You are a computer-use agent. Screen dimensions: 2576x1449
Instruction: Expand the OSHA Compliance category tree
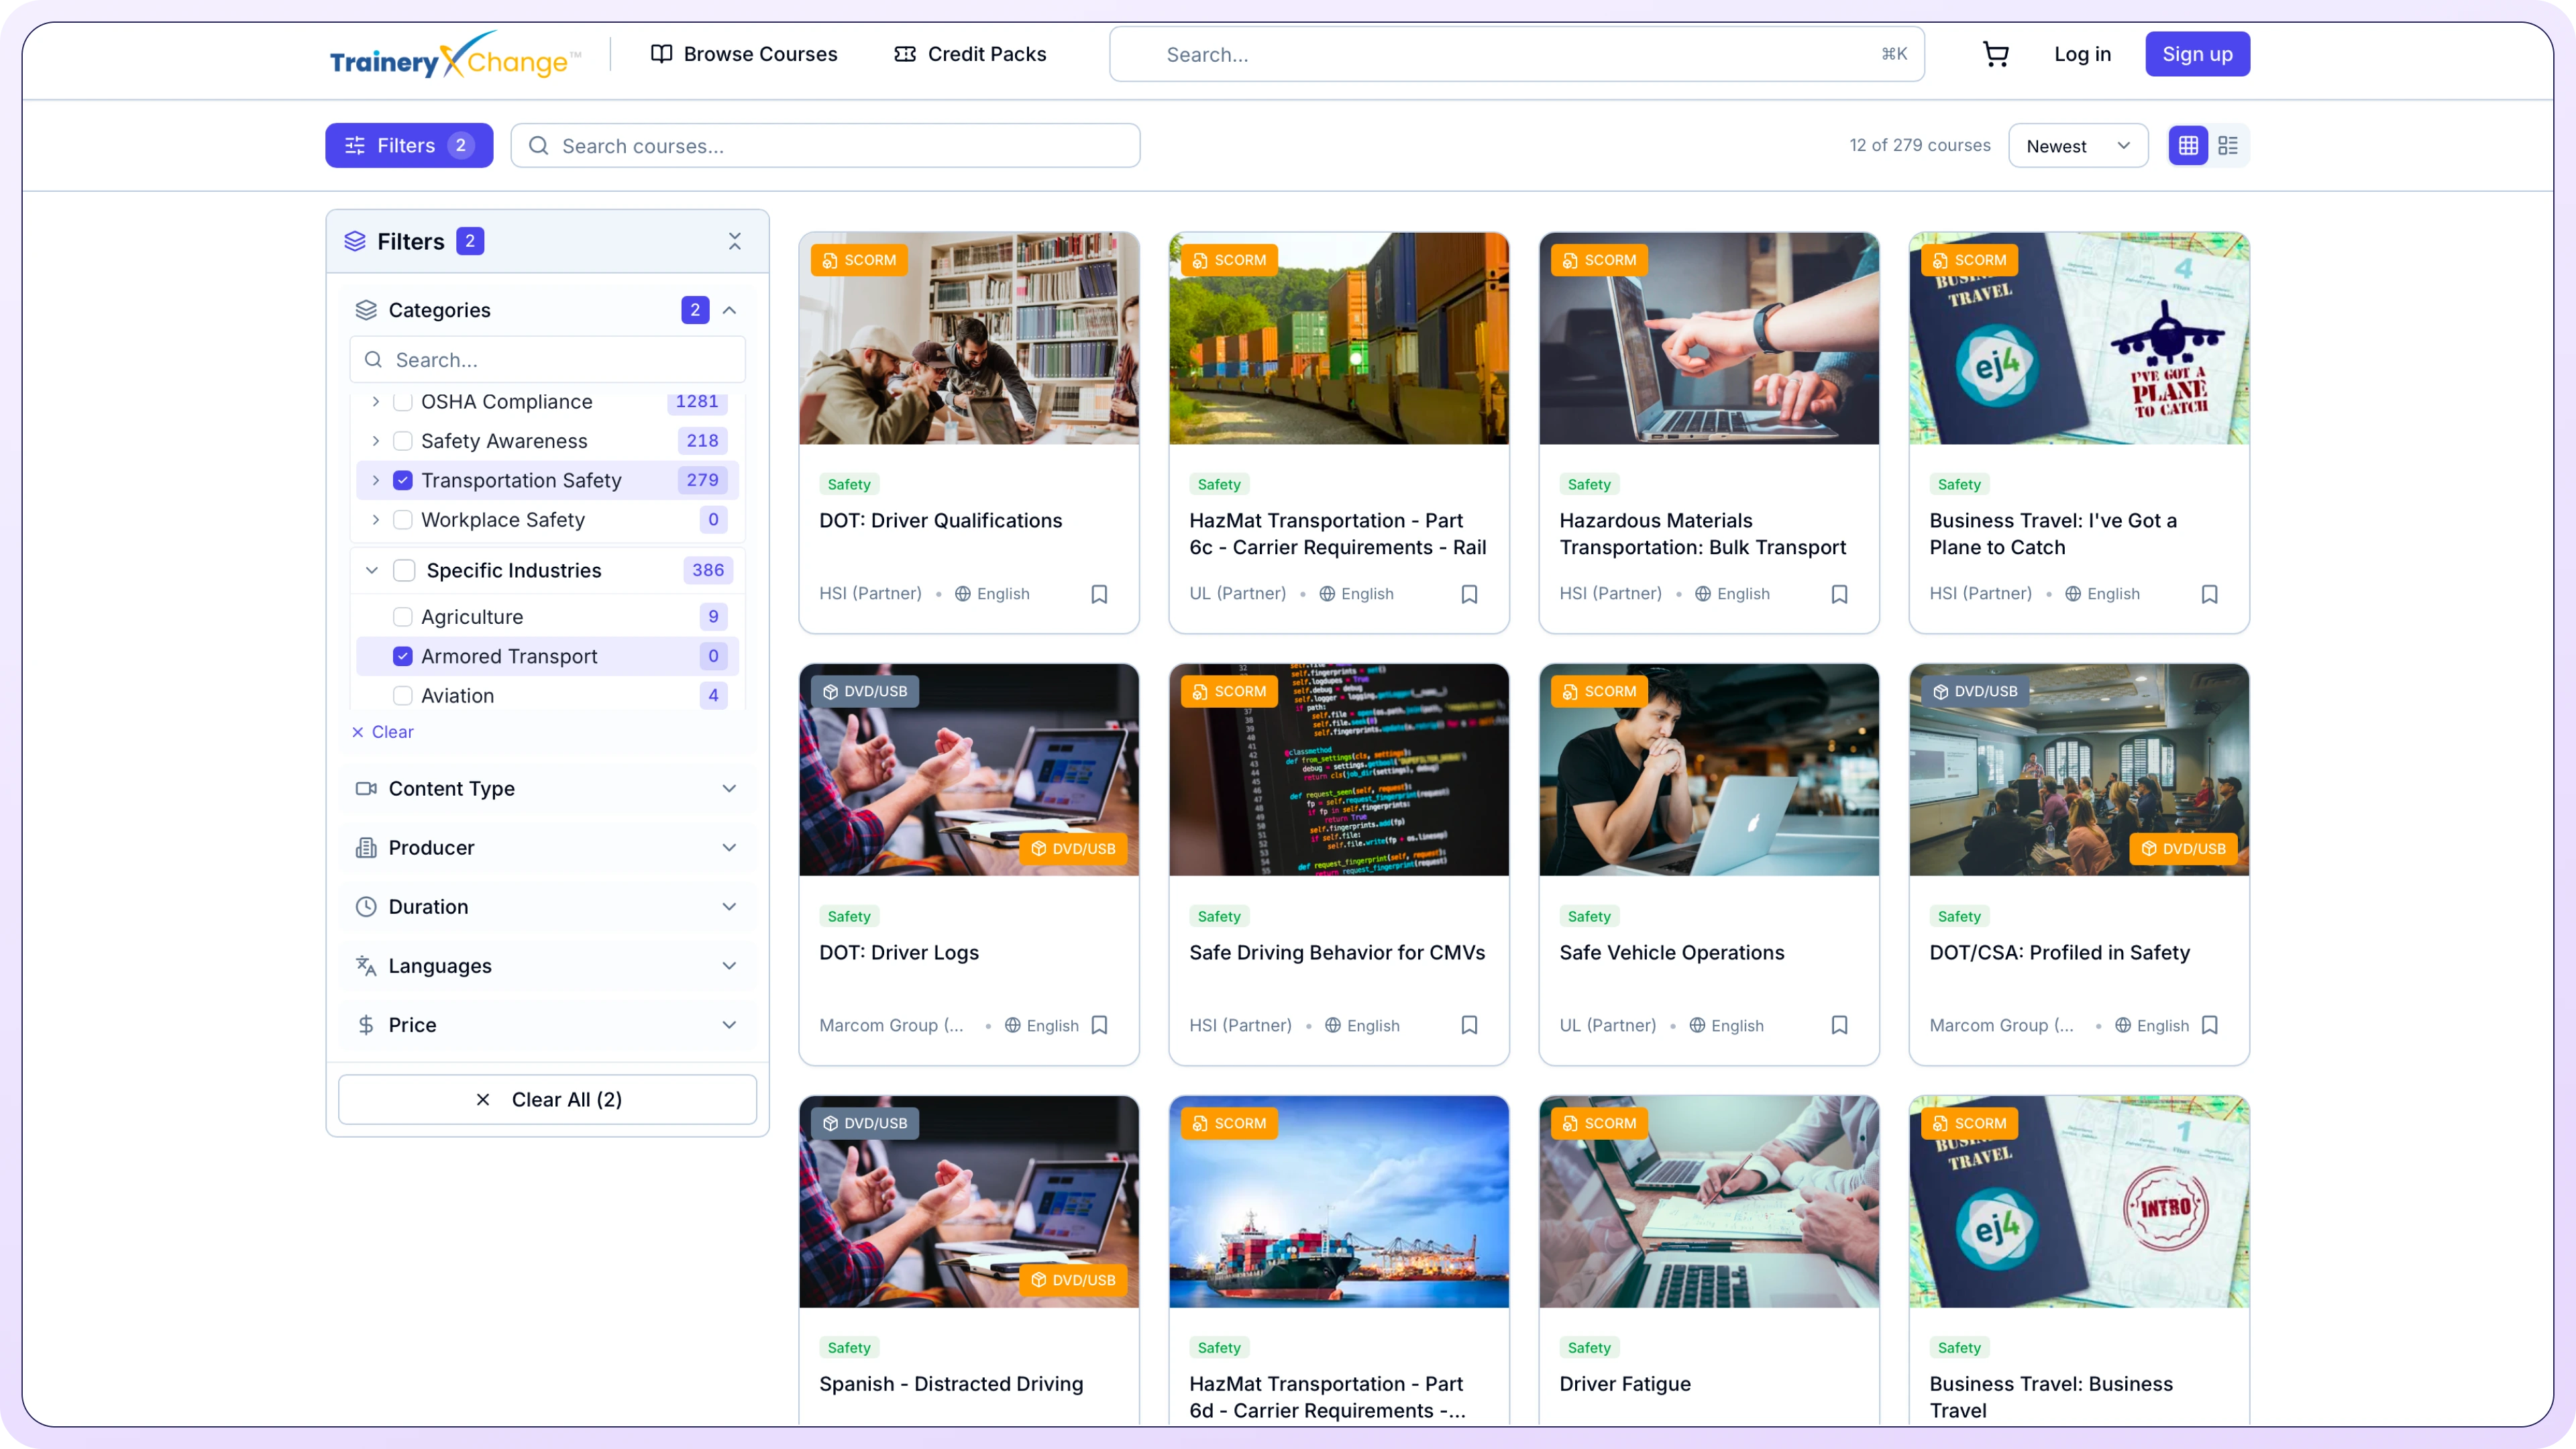pos(376,402)
